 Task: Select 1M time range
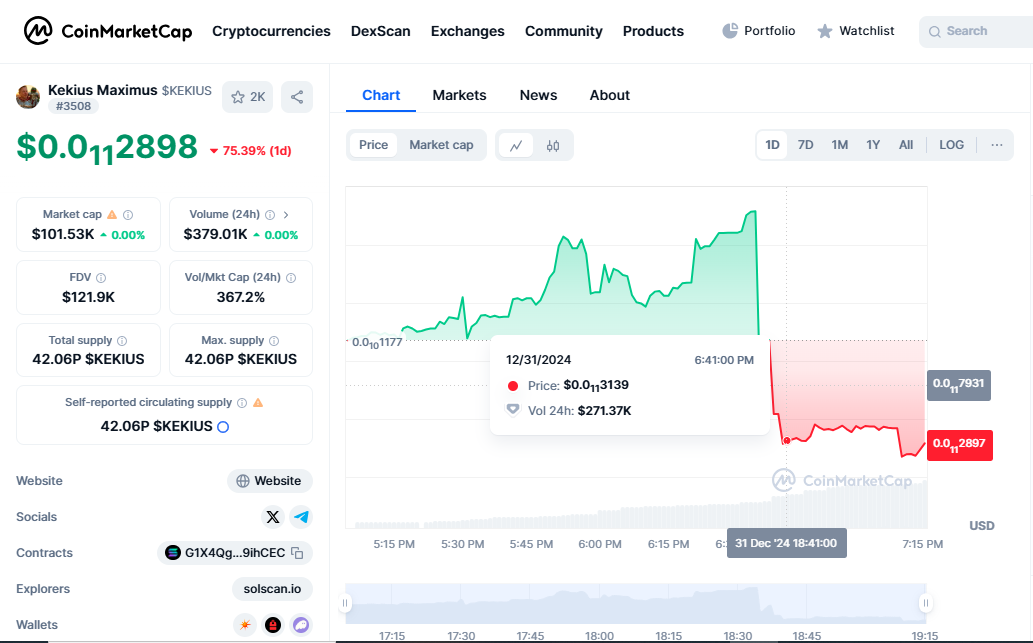click(839, 145)
